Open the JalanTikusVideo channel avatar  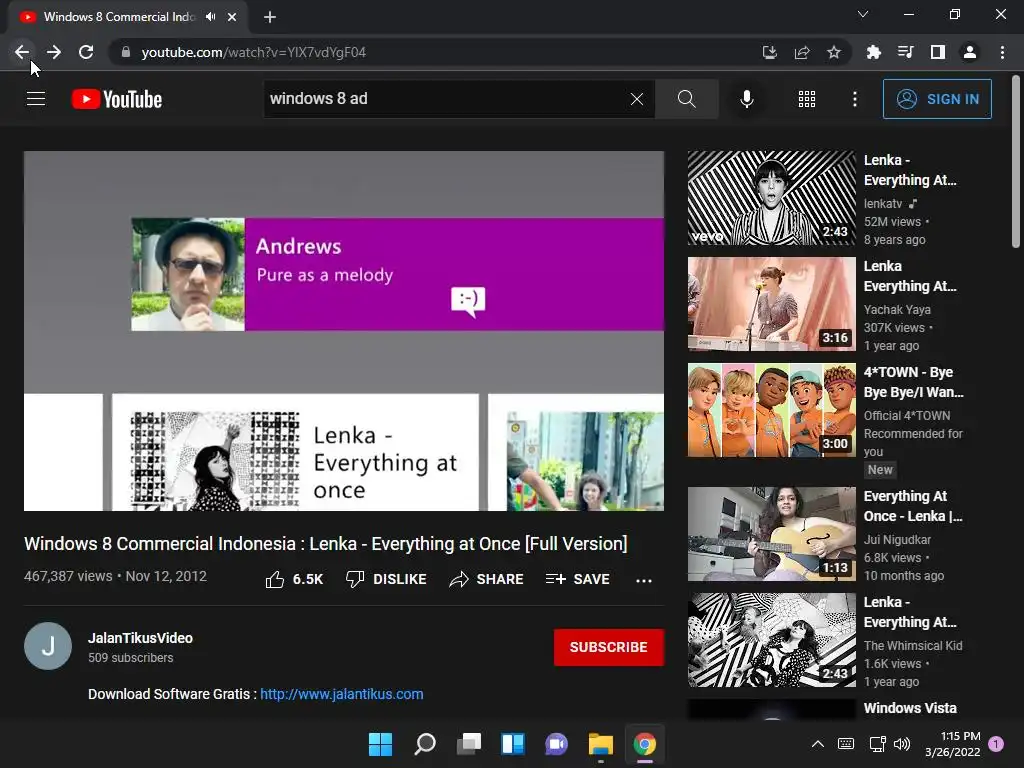(x=48, y=646)
